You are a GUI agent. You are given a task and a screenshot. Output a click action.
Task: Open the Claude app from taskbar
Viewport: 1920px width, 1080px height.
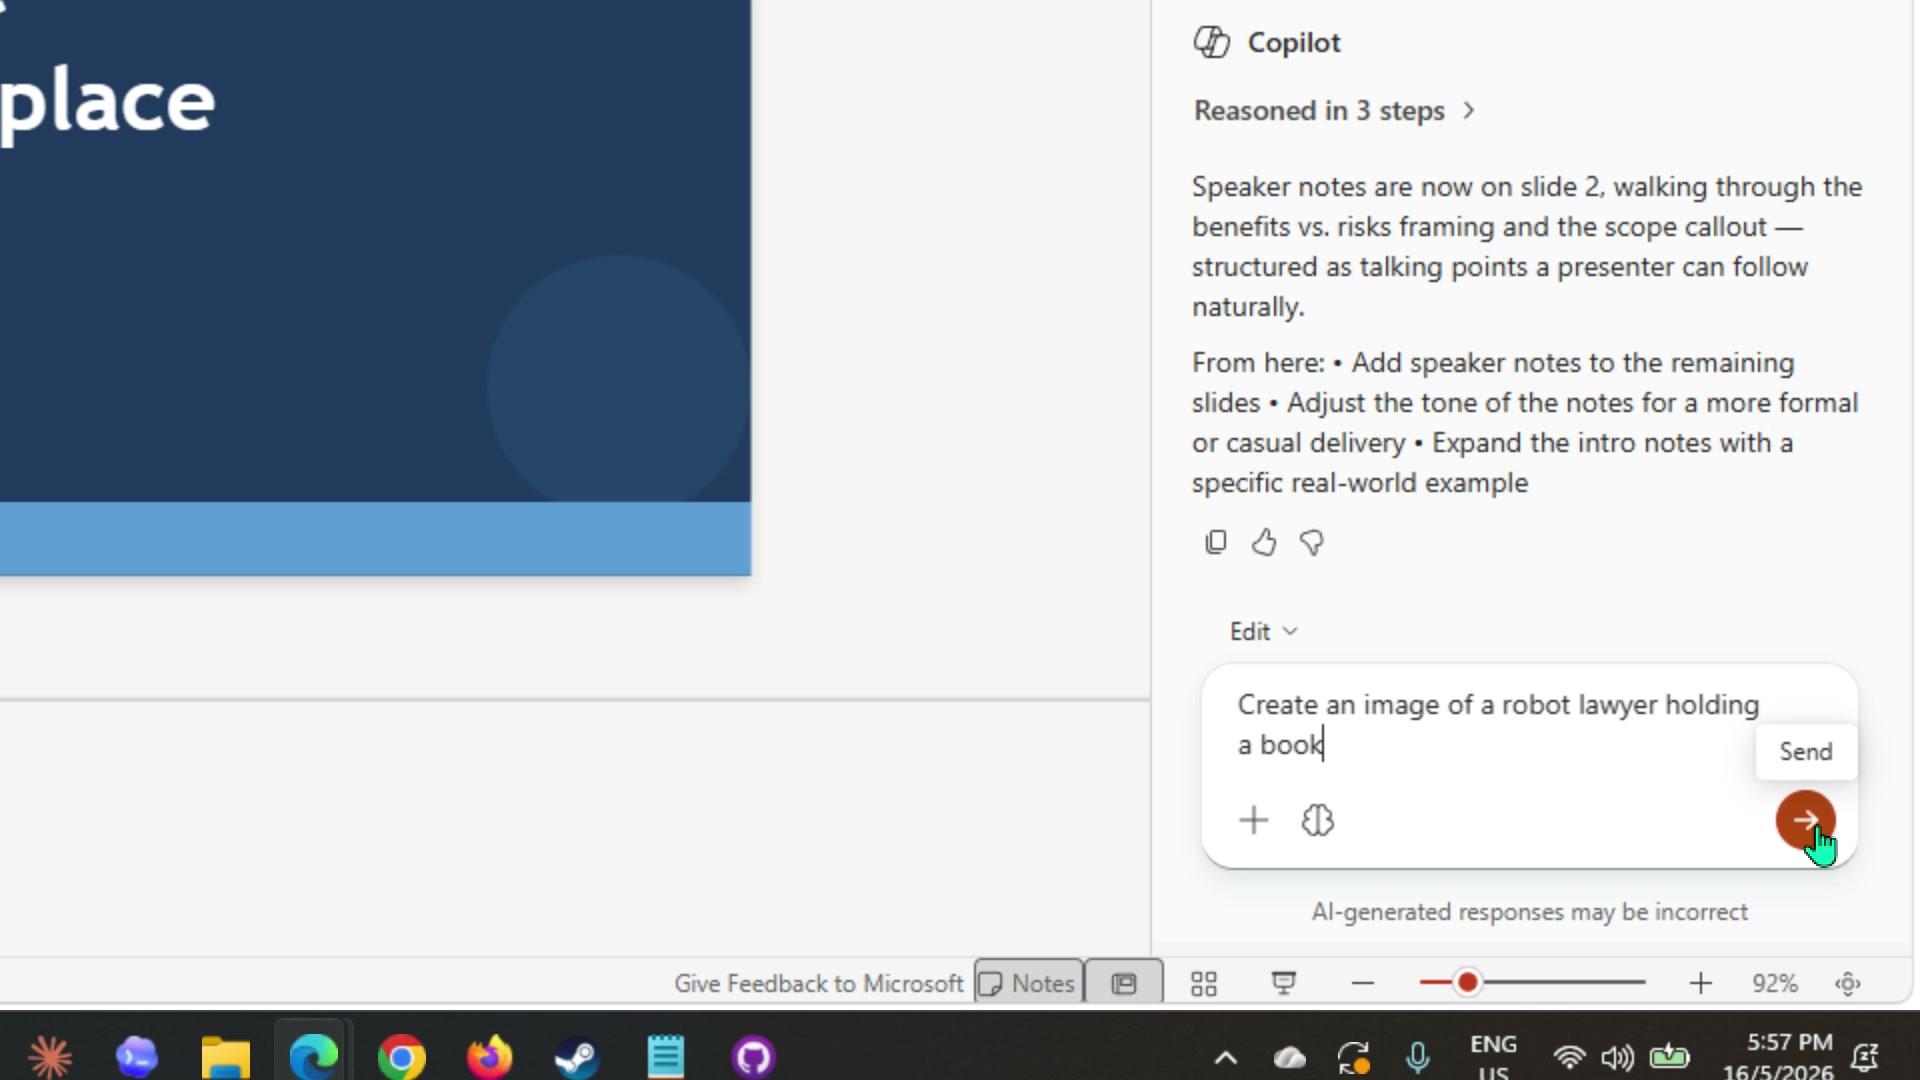pos(49,1056)
